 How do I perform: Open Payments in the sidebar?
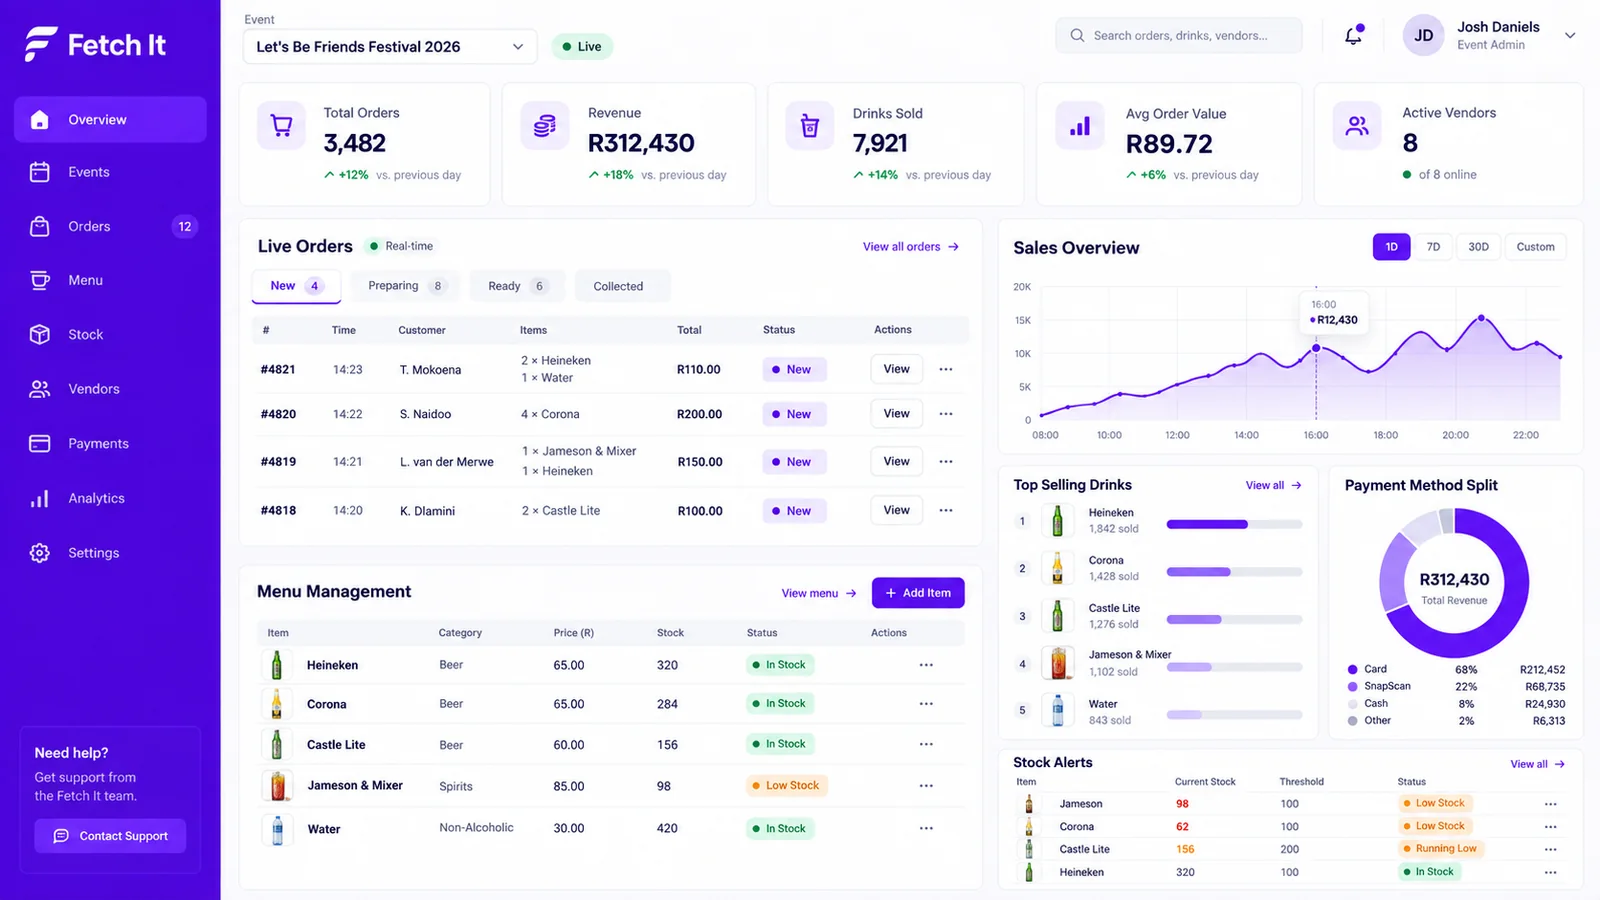(x=110, y=443)
